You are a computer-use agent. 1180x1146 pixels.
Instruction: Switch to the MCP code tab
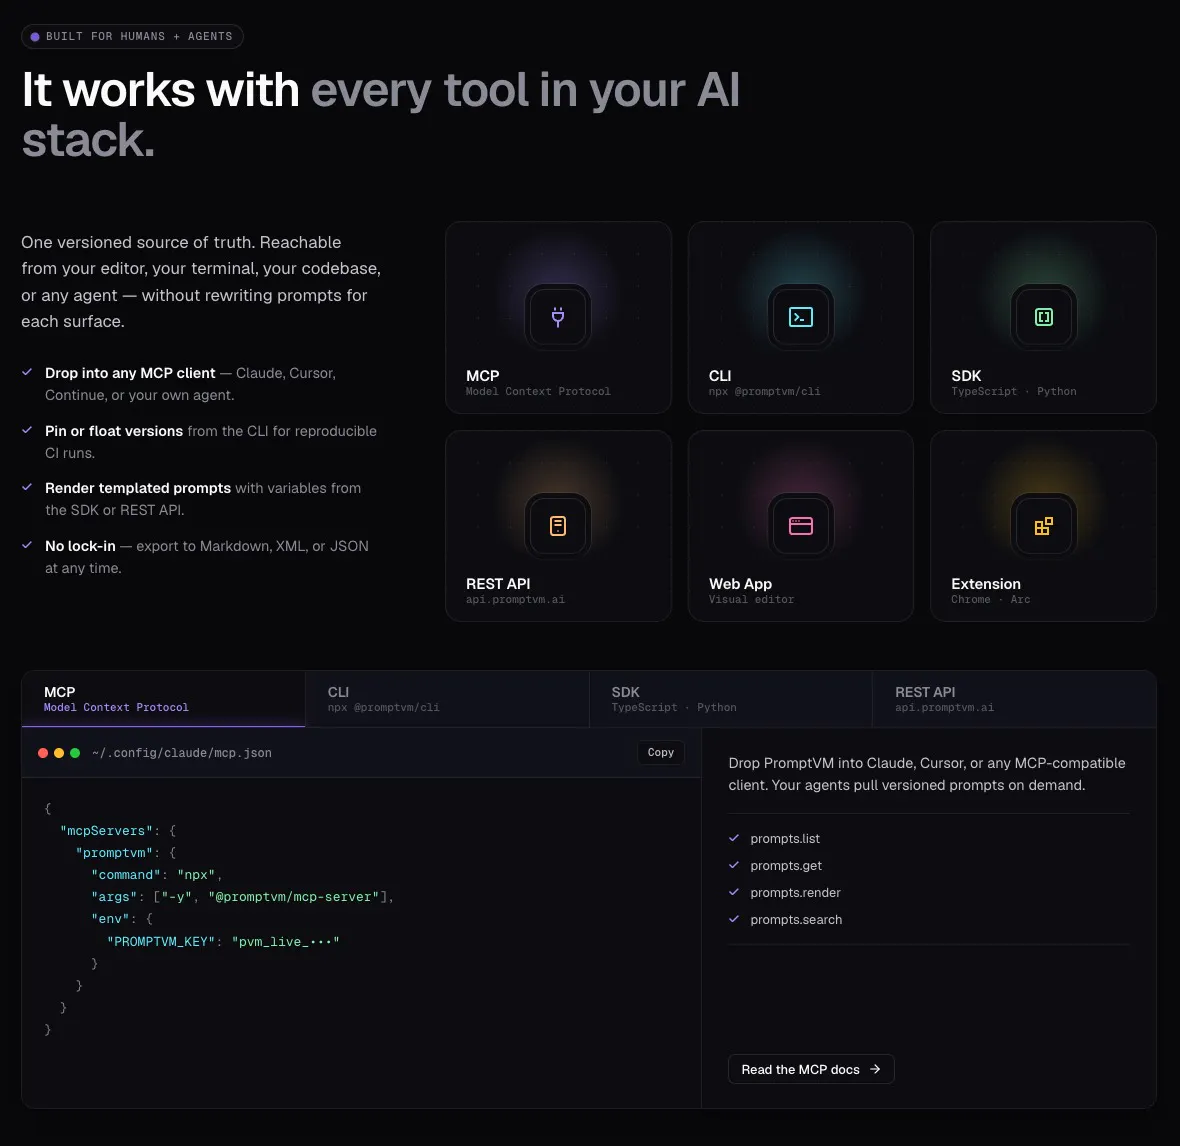[163, 699]
